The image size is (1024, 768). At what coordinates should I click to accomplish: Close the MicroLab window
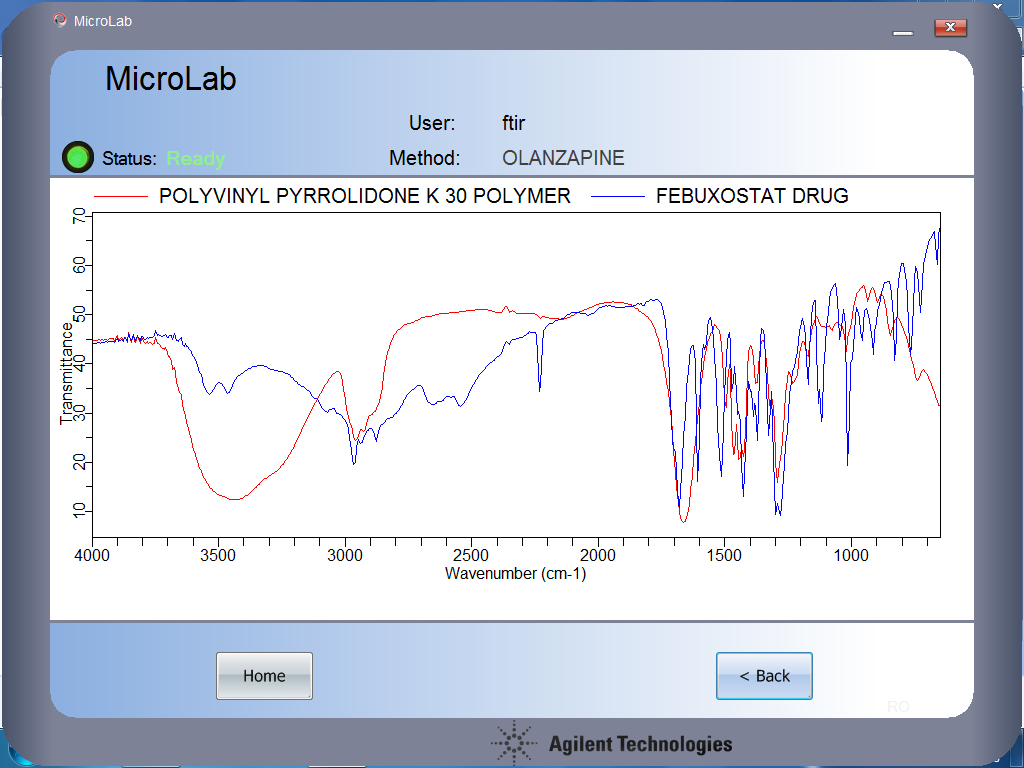coord(950,27)
